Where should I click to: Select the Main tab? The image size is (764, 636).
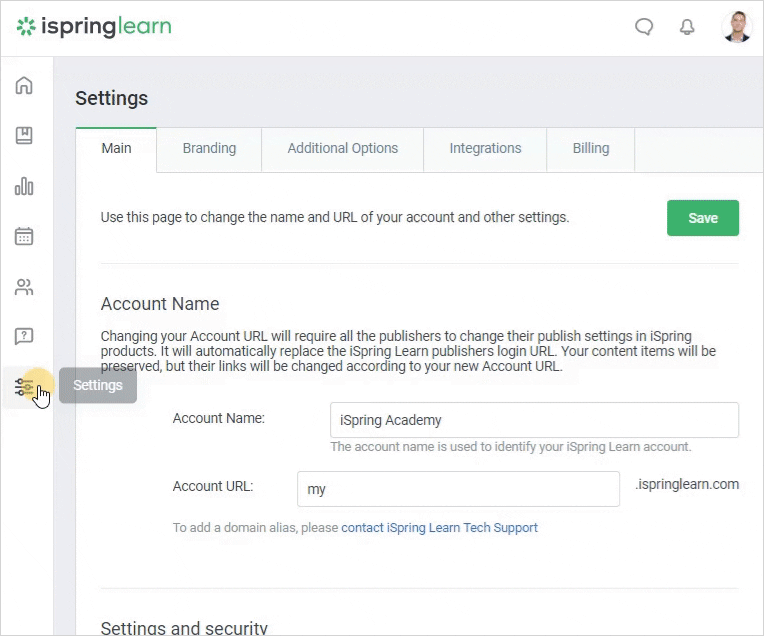point(116,149)
